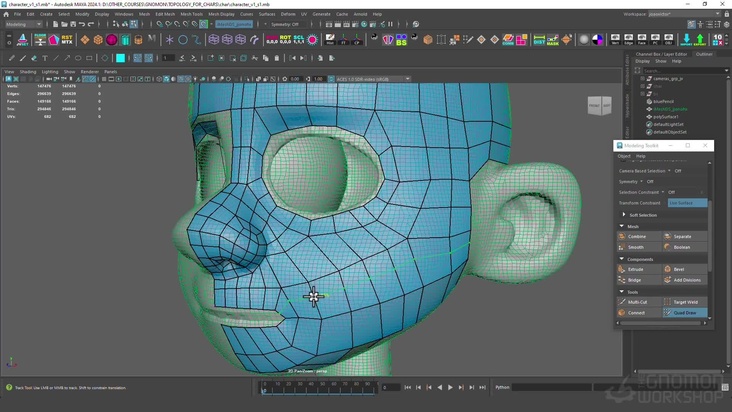Expand the Soft Selection section

[x=624, y=215]
